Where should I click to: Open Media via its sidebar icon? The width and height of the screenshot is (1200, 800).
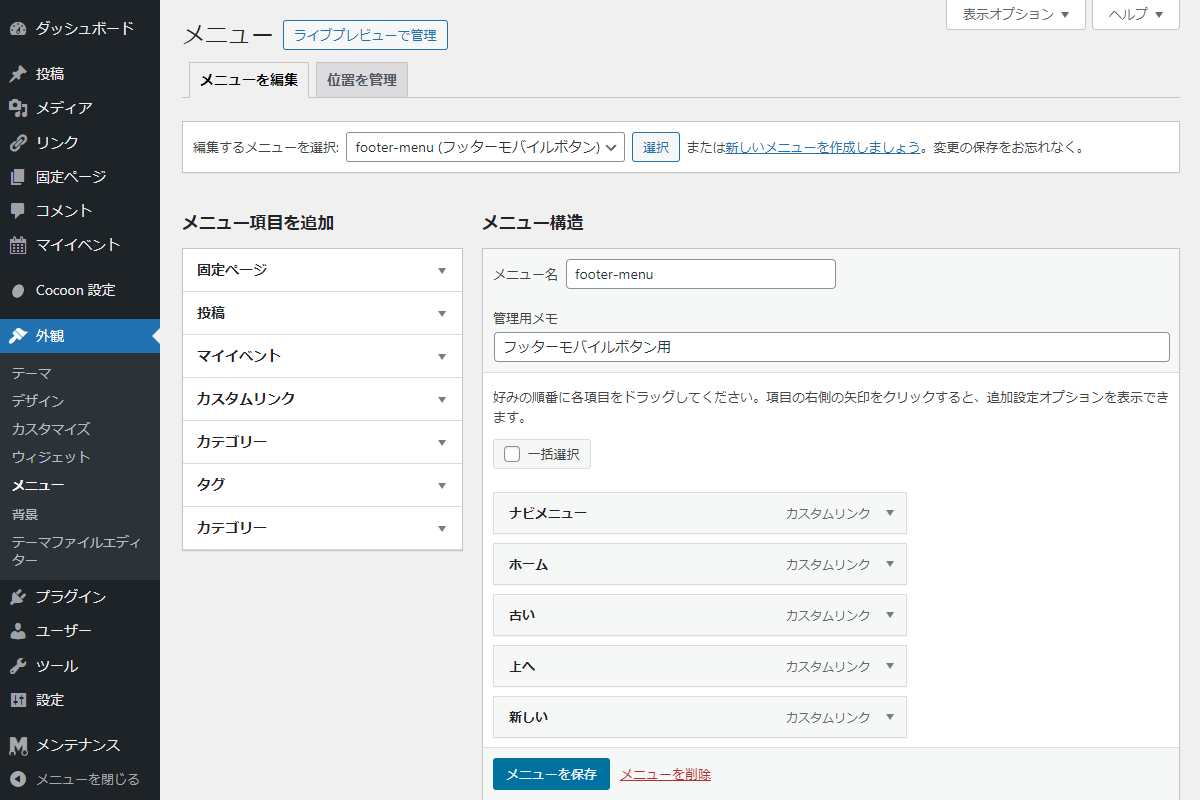pyautogui.click(x=18, y=108)
